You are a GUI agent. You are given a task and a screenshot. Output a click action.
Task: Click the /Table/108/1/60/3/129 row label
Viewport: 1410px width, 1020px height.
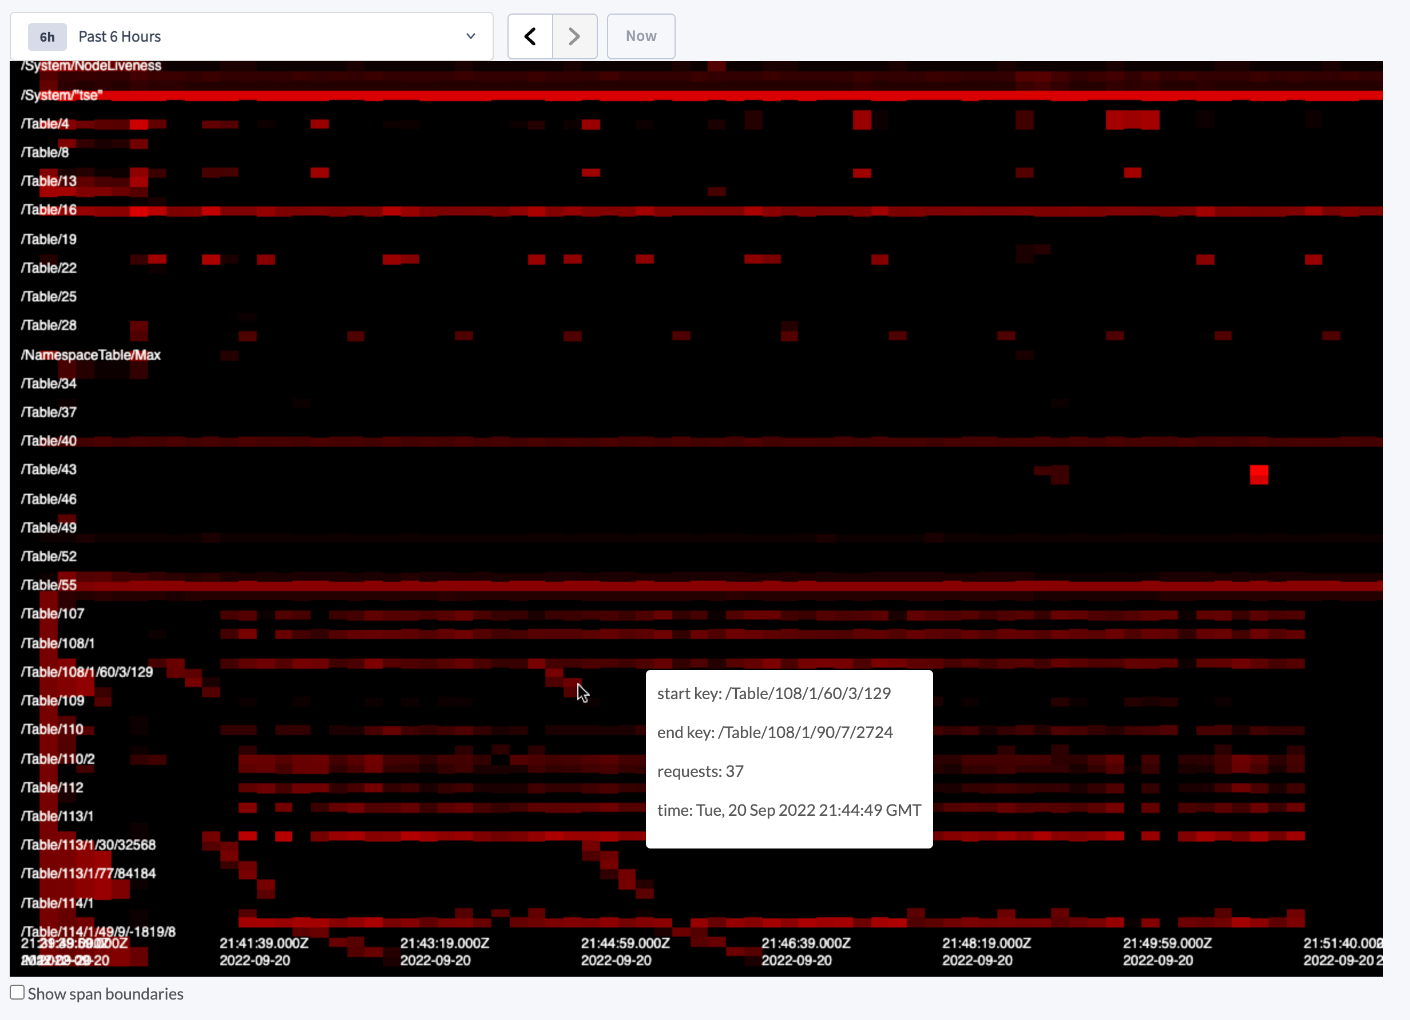point(85,672)
